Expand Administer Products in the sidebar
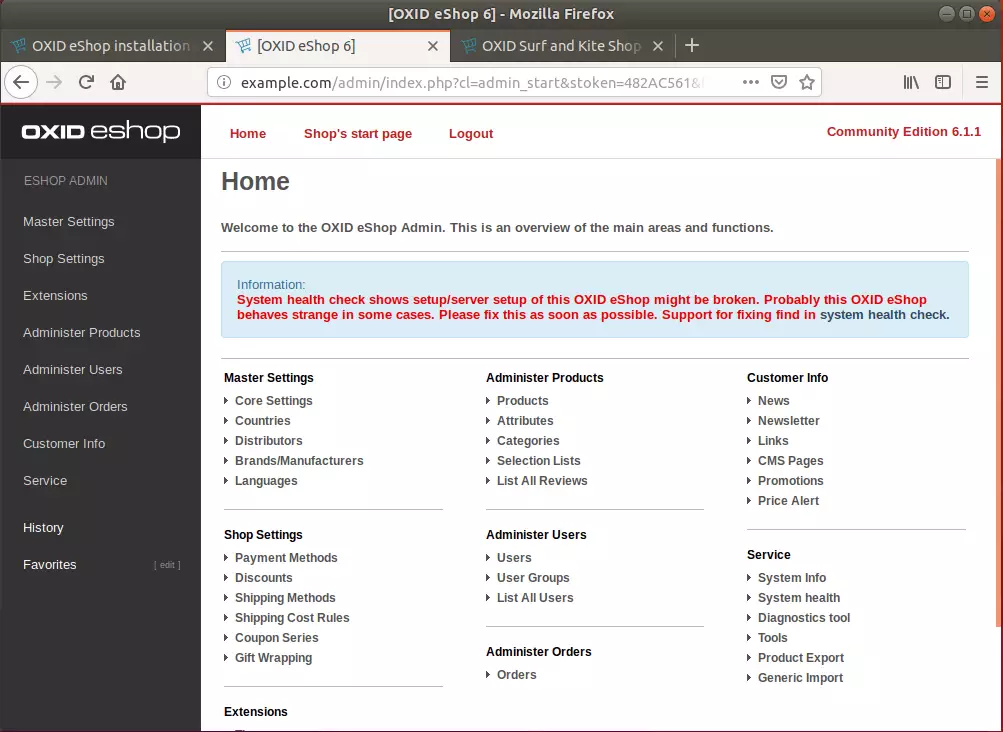 pyautogui.click(x=81, y=333)
